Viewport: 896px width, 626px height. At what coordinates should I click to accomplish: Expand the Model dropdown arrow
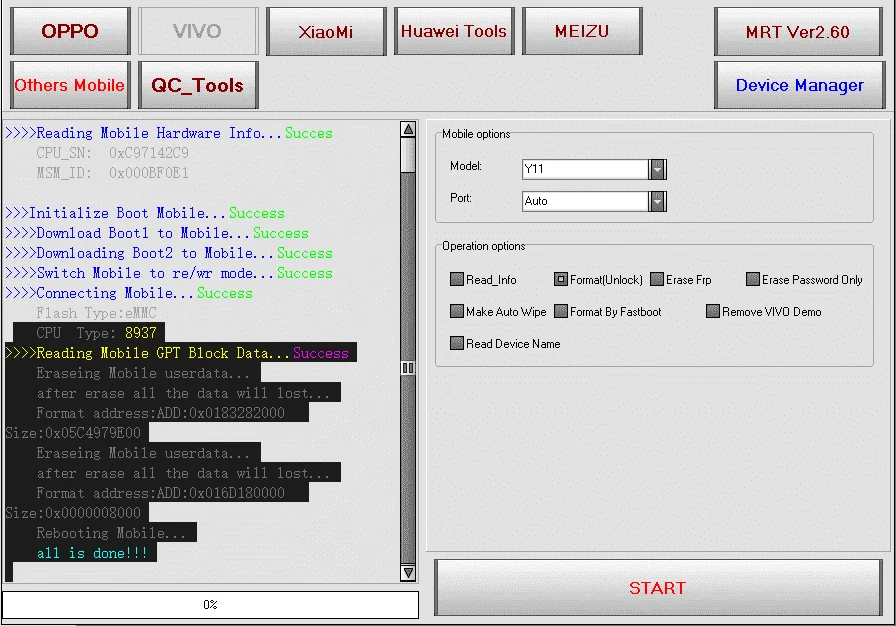click(658, 169)
